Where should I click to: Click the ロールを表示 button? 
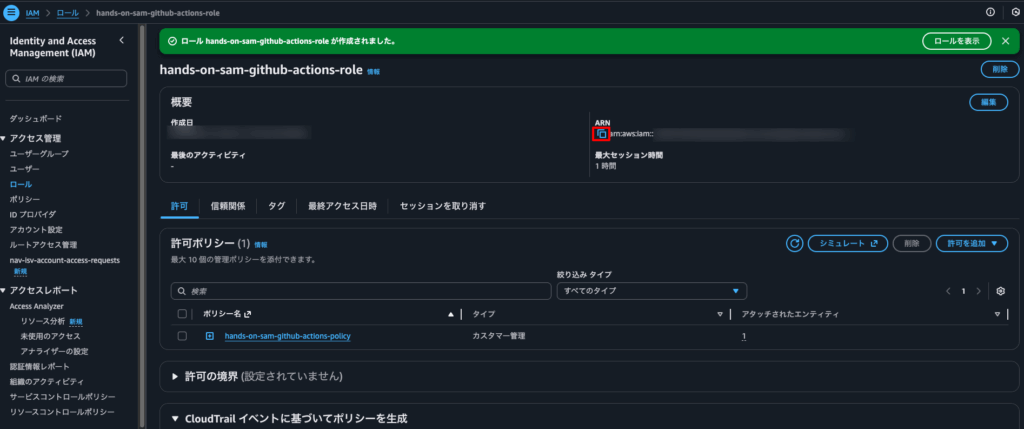[x=956, y=41]
